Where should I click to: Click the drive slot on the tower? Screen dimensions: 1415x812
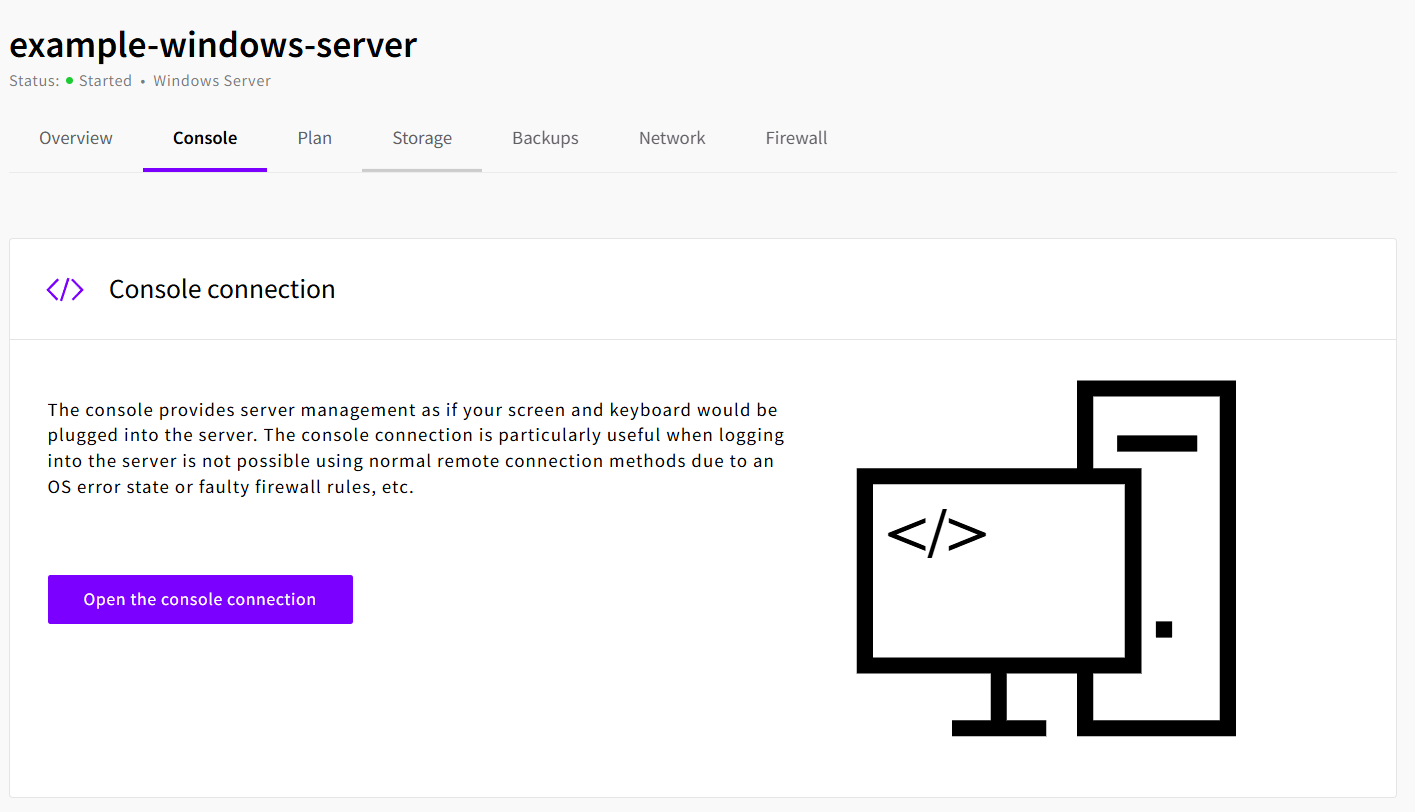[1156, 443]
